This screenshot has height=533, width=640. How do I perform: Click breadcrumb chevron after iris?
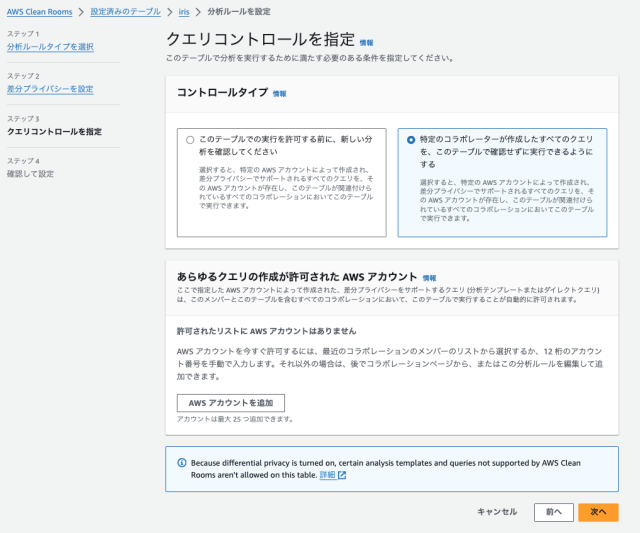click(198, 12)
